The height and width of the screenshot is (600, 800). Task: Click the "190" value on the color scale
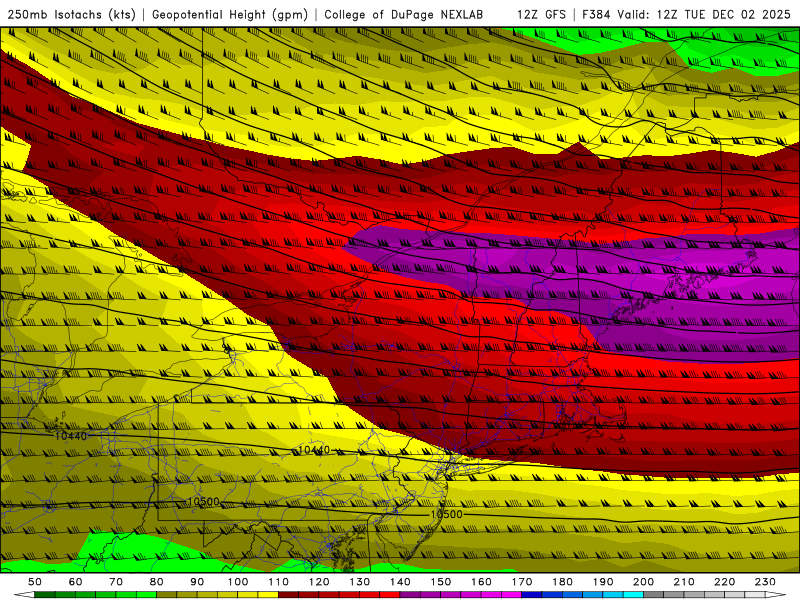coord(603,582)
